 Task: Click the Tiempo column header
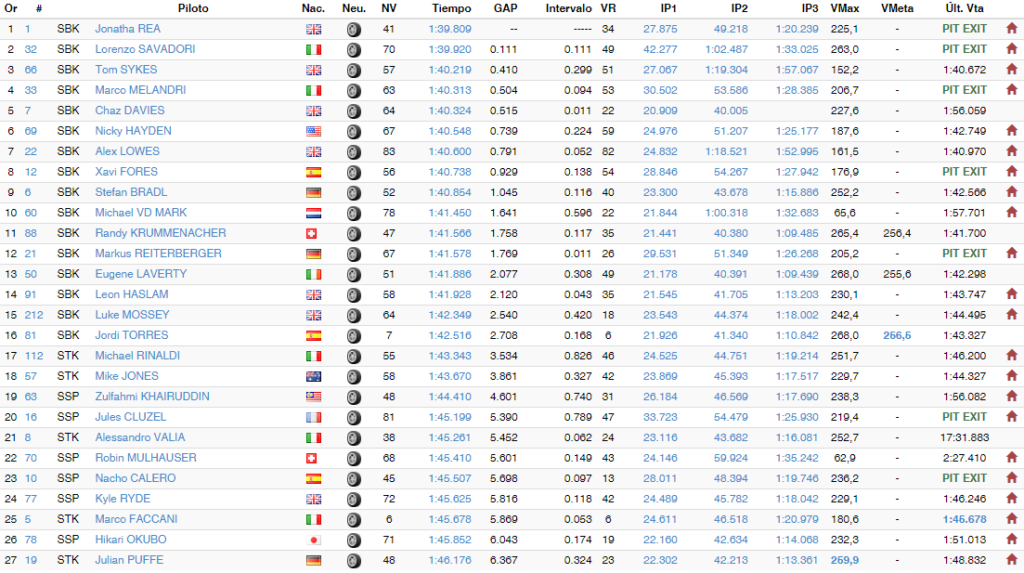(451, 8)
